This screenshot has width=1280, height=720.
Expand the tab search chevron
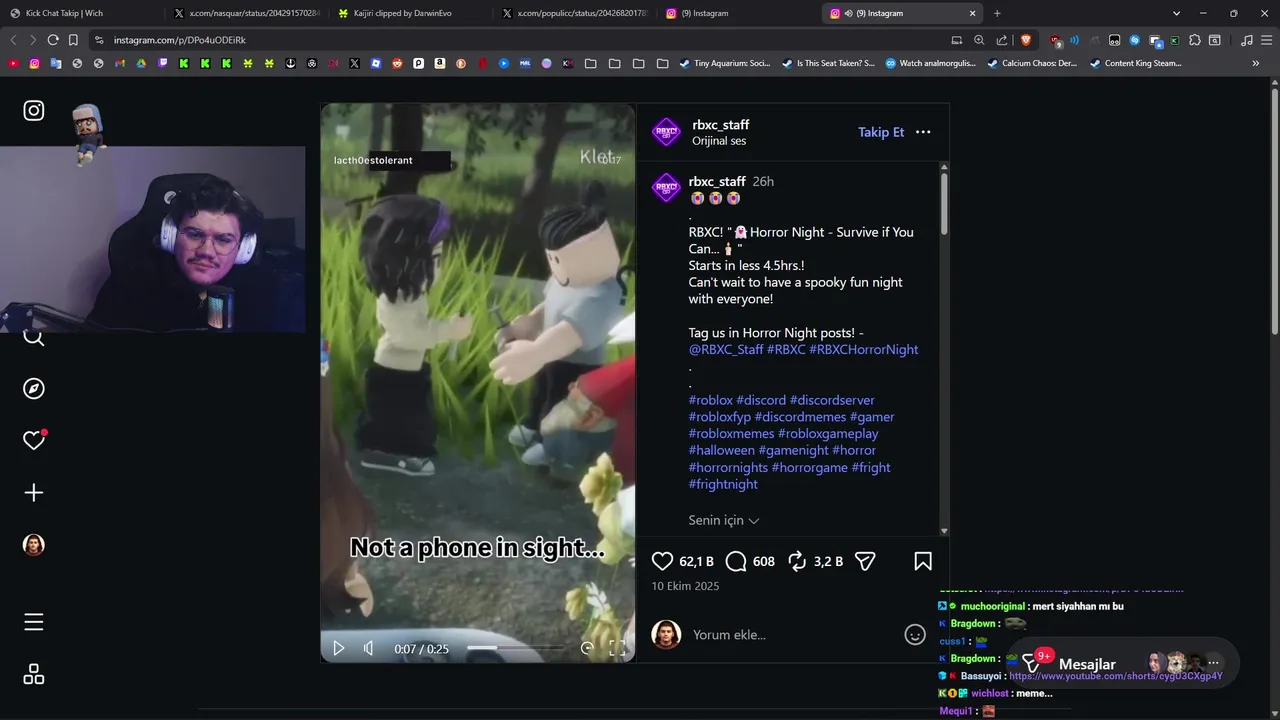(1176, 13)
